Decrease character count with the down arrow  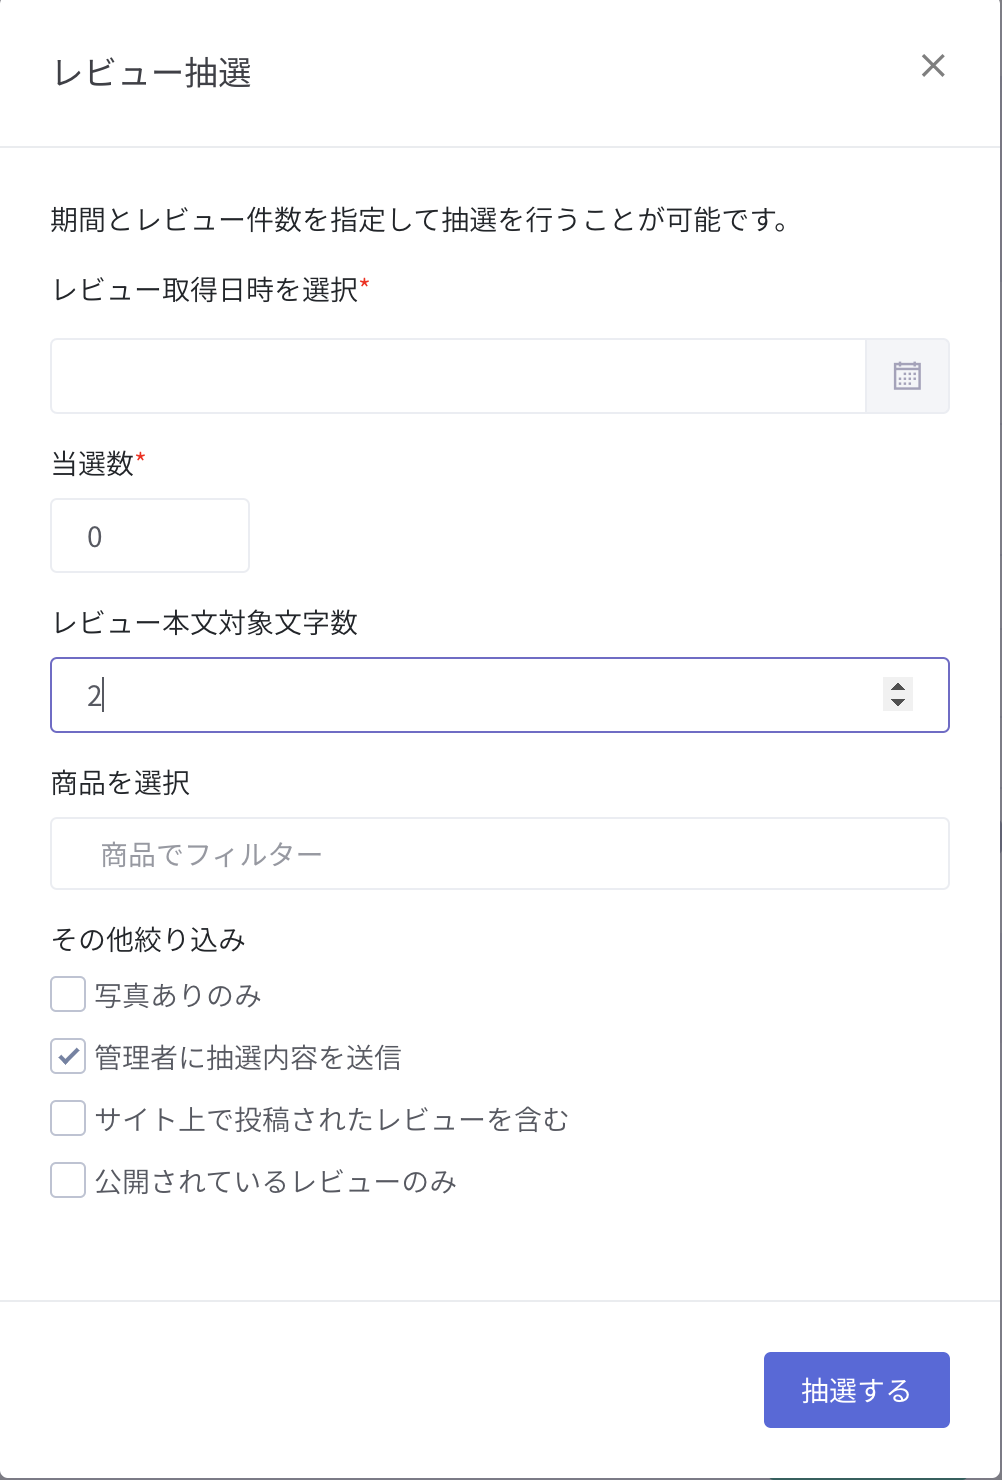pyautogui.click(x=898, y=703)
